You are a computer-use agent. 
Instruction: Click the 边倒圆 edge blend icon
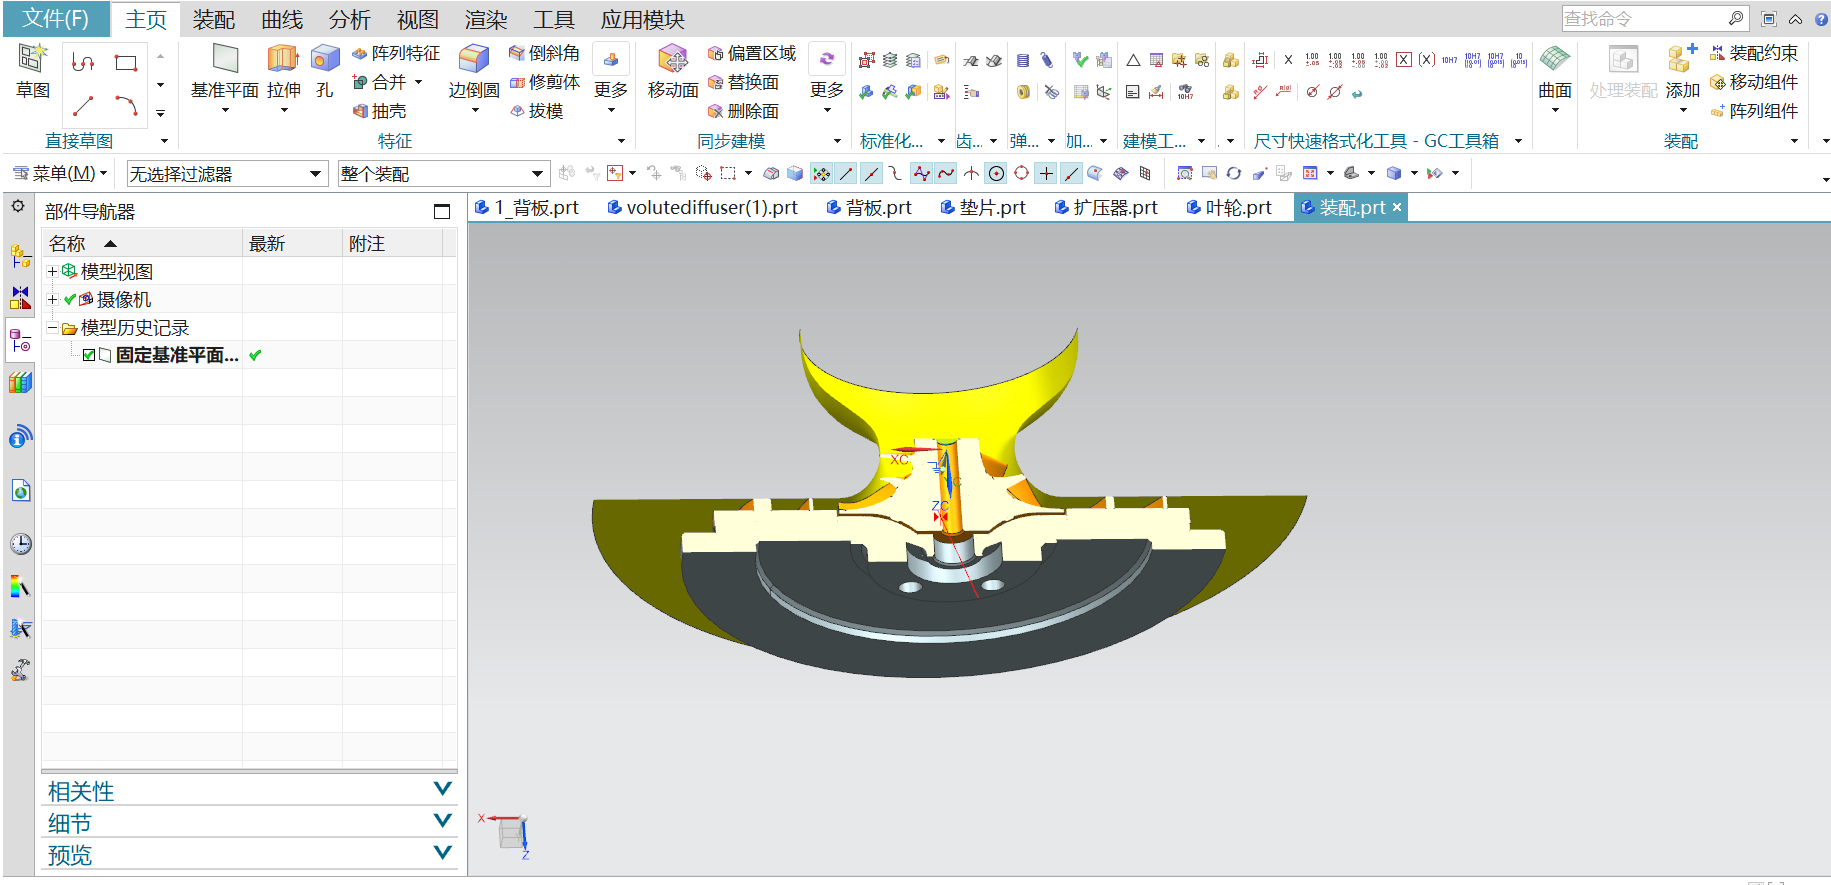473,60
